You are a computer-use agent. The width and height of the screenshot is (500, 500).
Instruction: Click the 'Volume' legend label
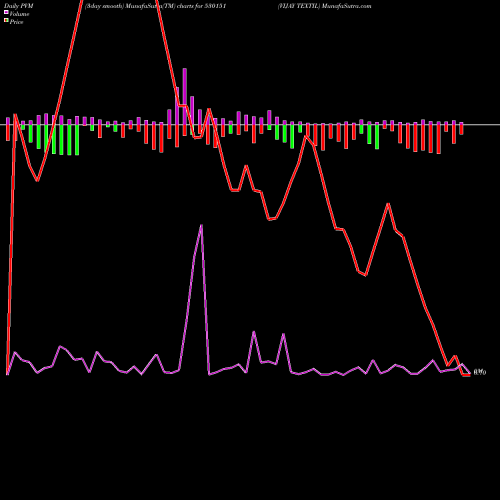point(19,14)
